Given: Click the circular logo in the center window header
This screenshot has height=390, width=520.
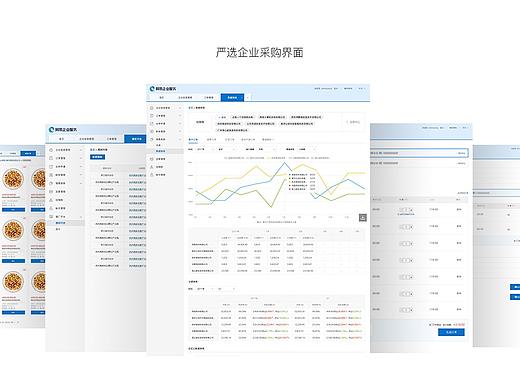Looking at the screenshot, I should pyautogui.click(x=152, y=89).
